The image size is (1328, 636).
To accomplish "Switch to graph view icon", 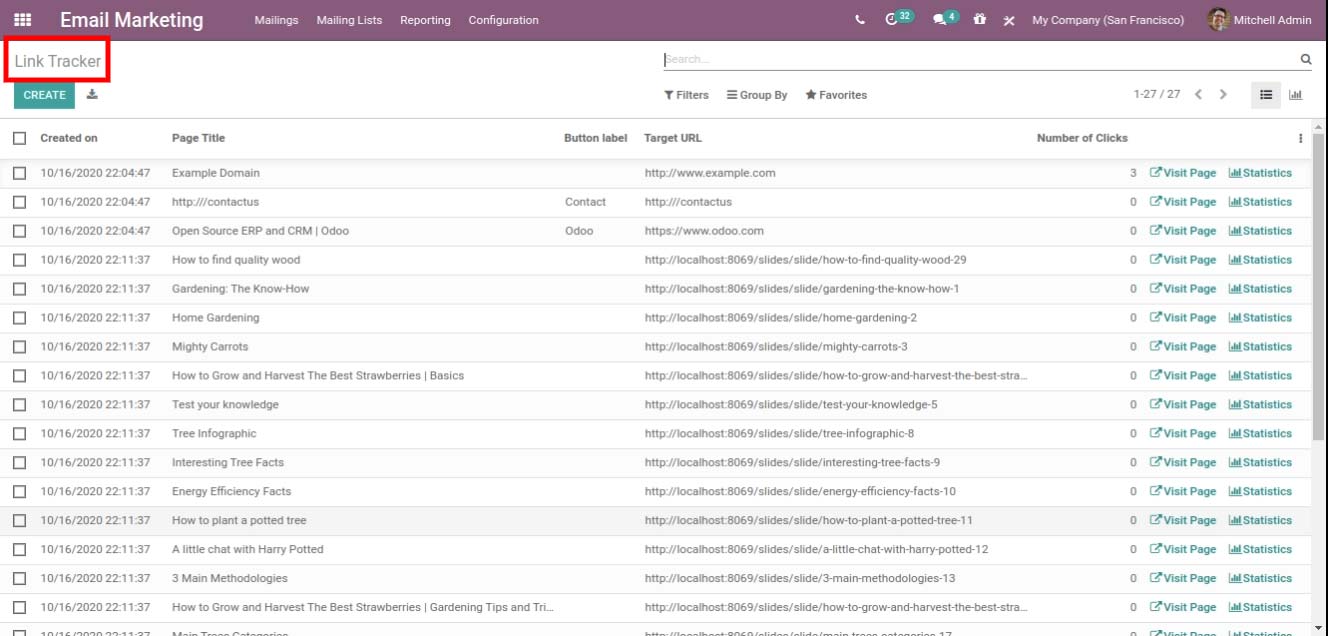I will click(1296, 95).
